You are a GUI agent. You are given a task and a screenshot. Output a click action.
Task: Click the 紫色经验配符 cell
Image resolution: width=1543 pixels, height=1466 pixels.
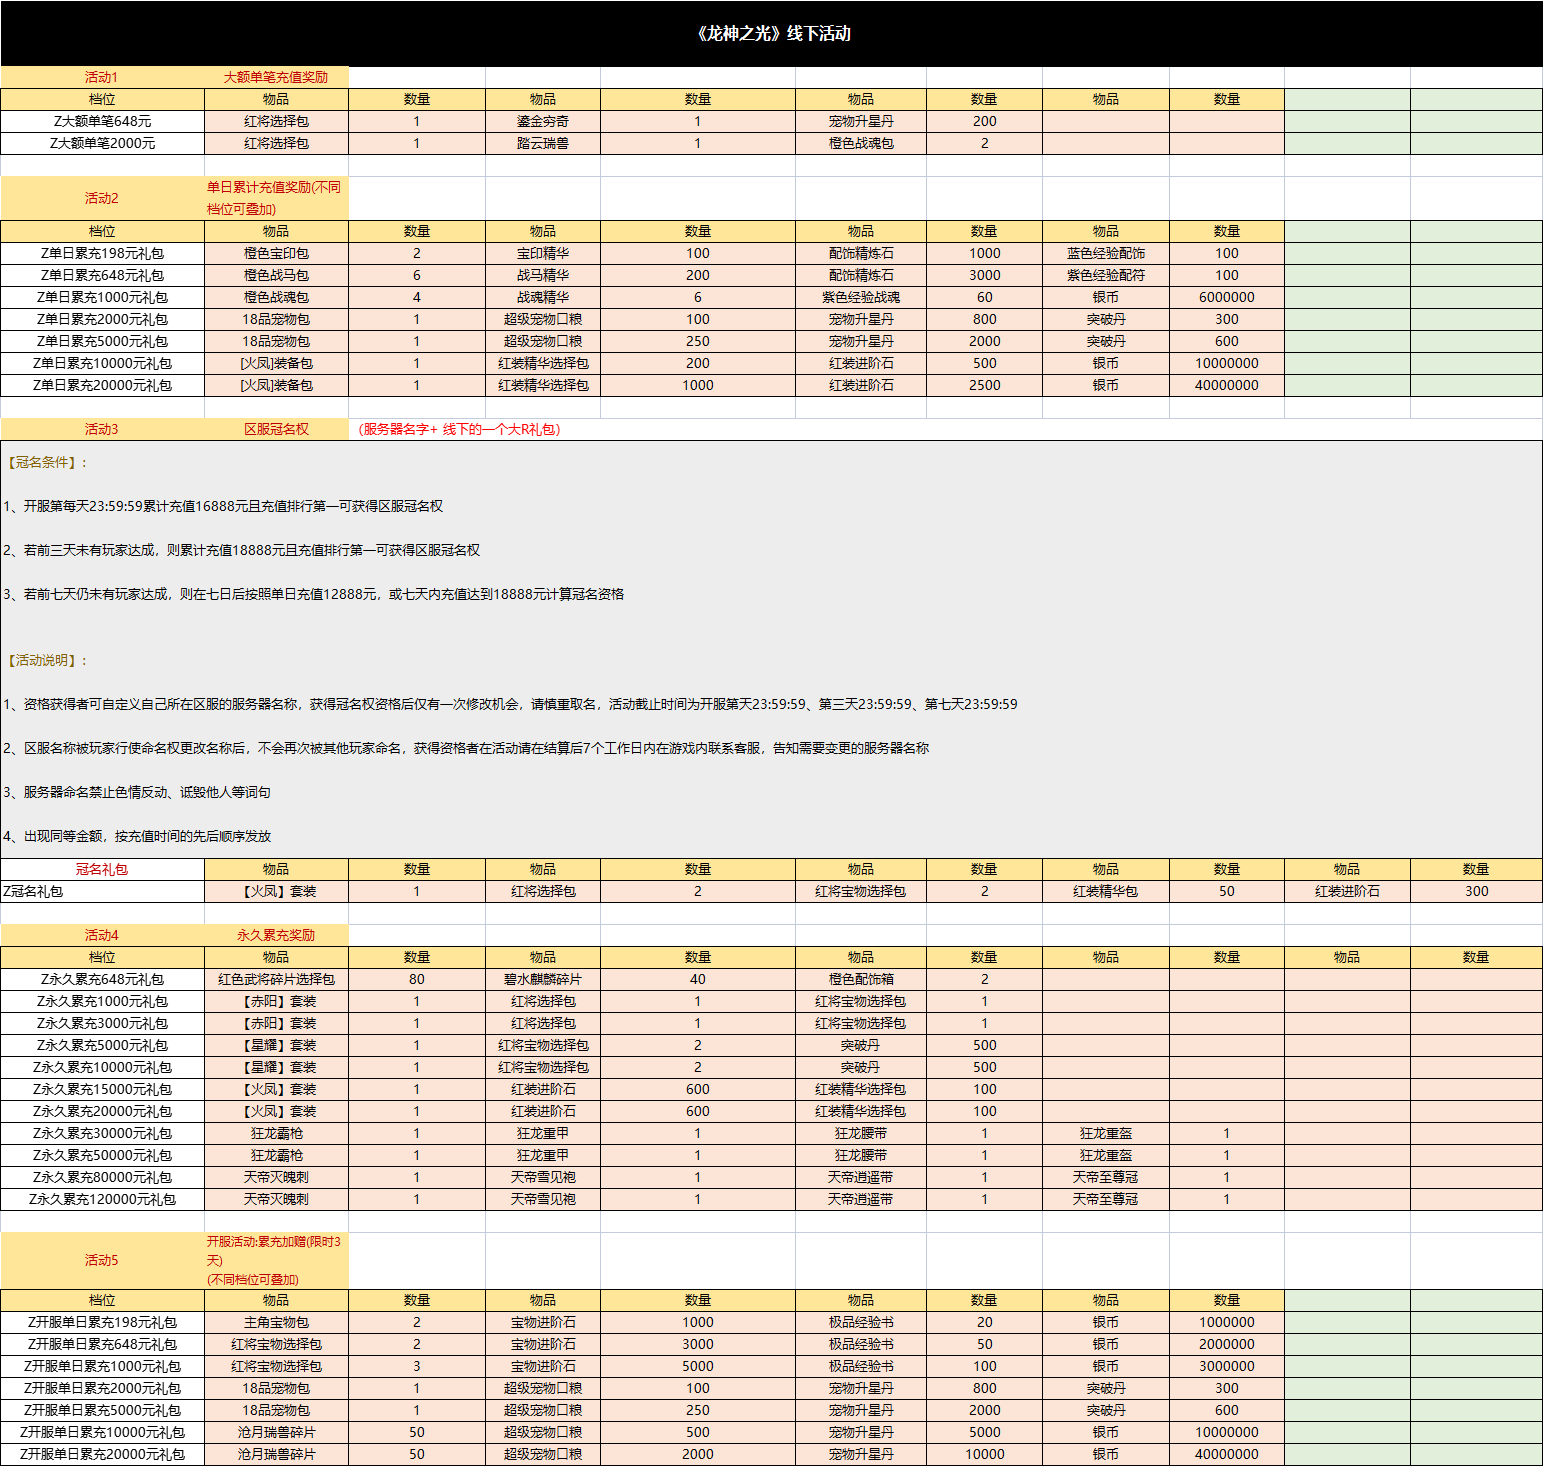tap(1106, 275)
